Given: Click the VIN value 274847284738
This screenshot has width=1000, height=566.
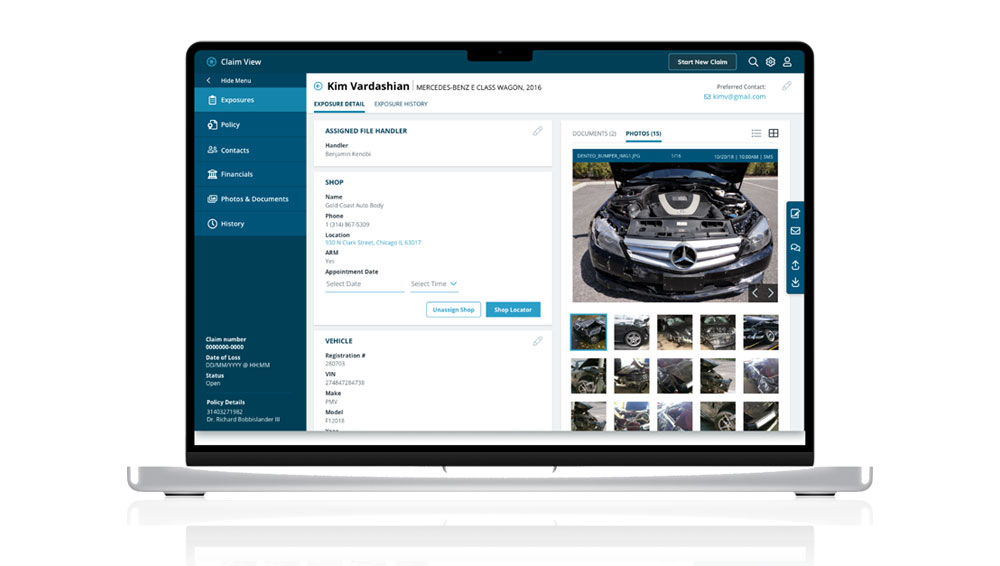Looking at the screenshot, I should point(344,383).
